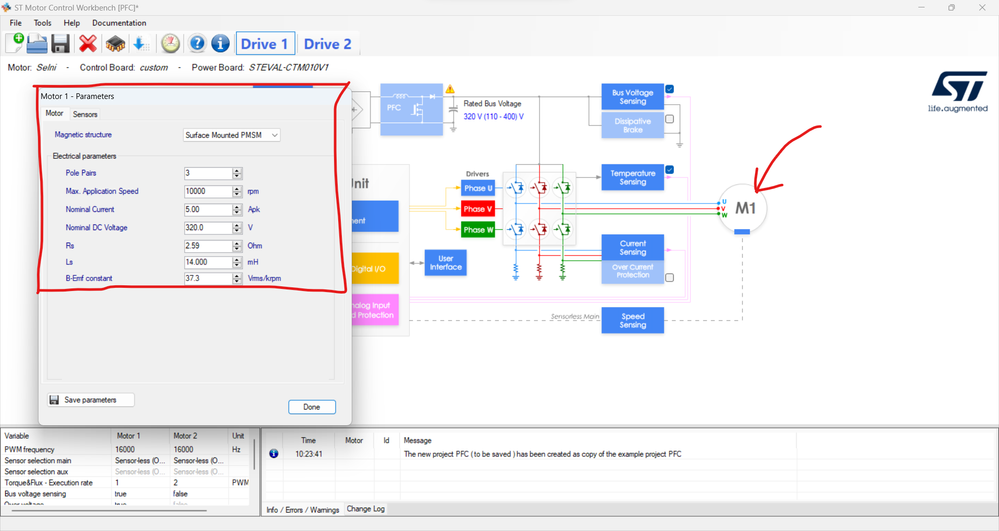This screenshot has height=531, width=999.
Task: Toggle the Temperature Sensing checkbox
Action: pyautogui.click(x=670, y=170)
